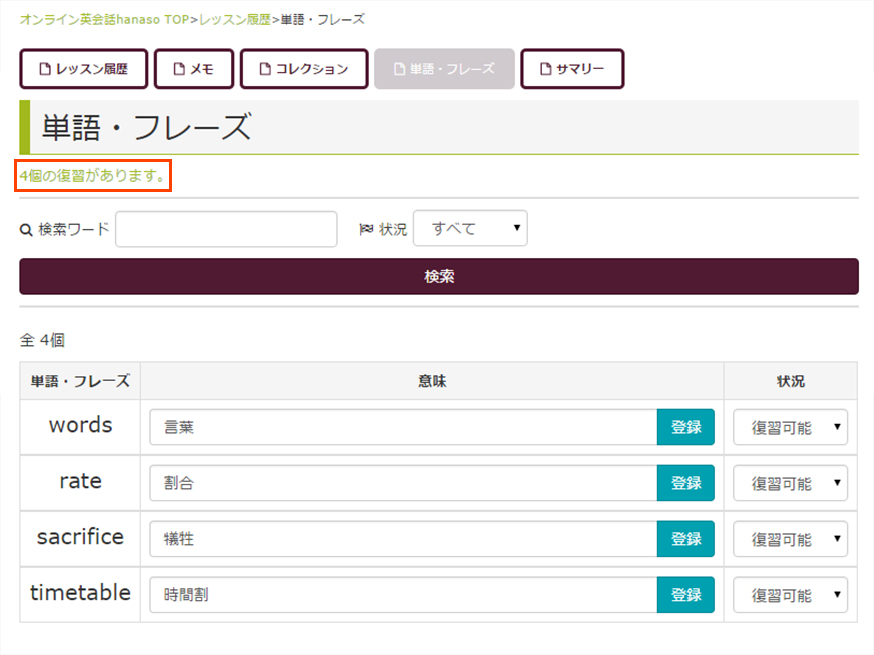Click the meaning field containing 犠牲
874x655 pixels.
tap(404, 538)
